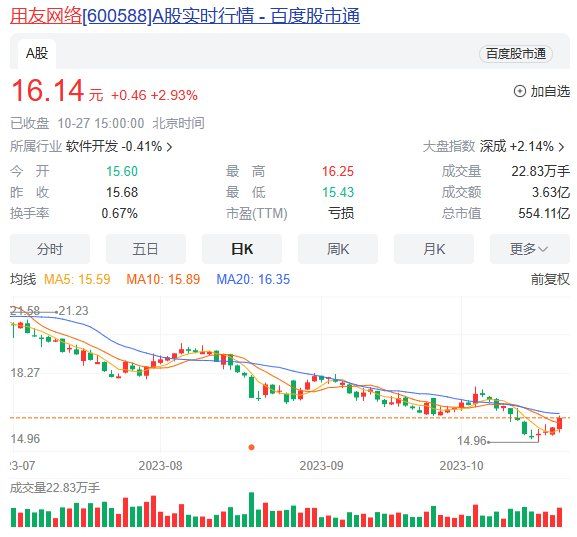577x537 pixels.
Task: Click the +2.93% change percentage
Action: coord(174,96)
